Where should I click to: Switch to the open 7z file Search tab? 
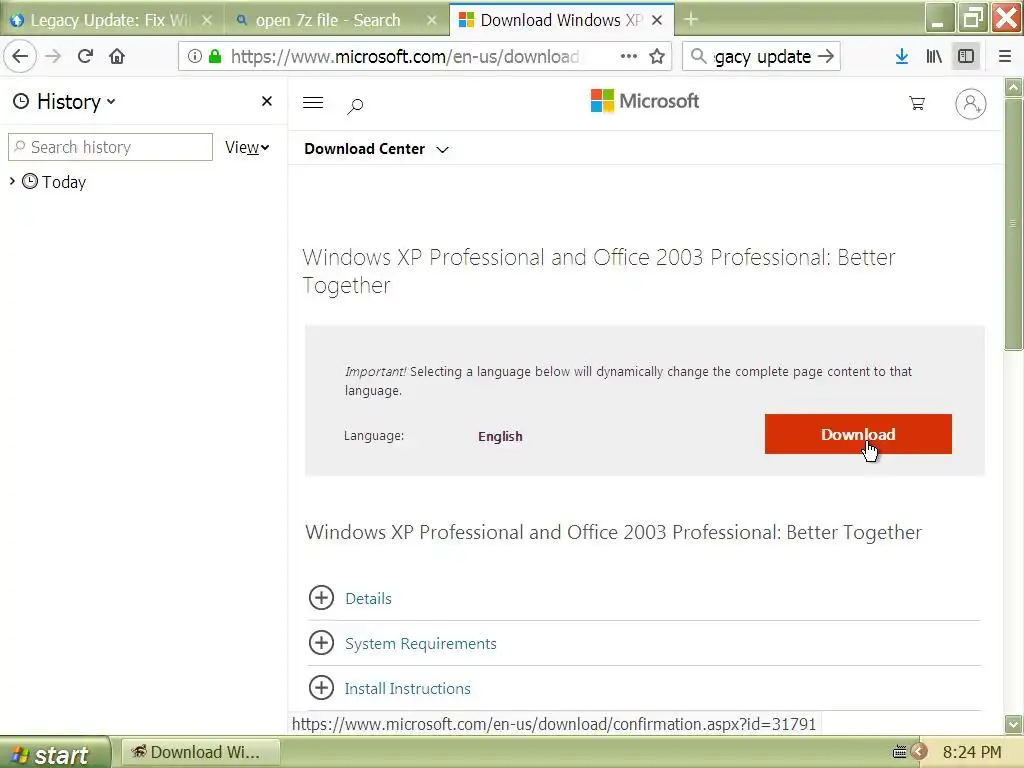(x=328, y=20)
